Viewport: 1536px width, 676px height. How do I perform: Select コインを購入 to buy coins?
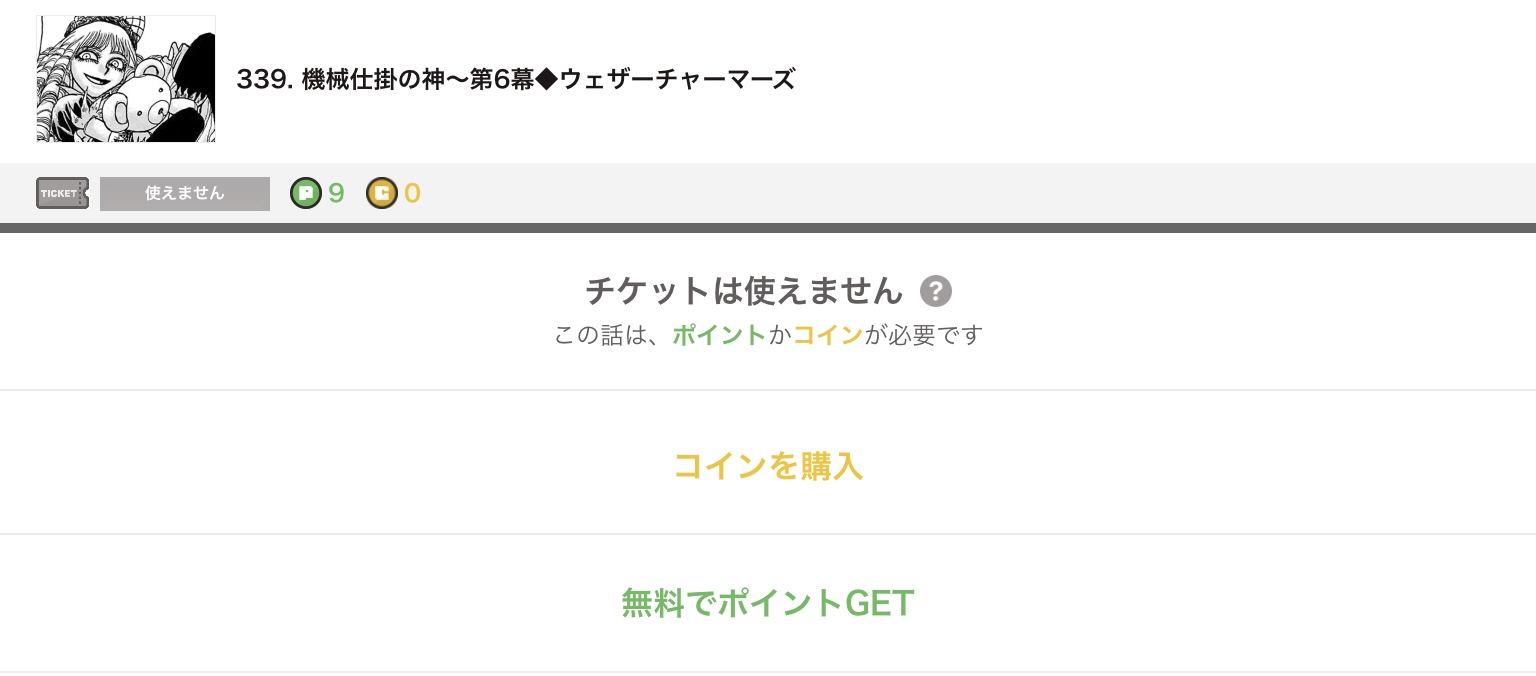click(x=768, y=466)
